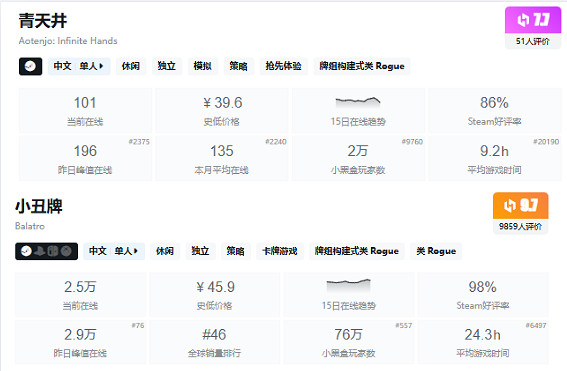
Task: Click 2.5万 当前在线 cell
Action: pos(80,294)
